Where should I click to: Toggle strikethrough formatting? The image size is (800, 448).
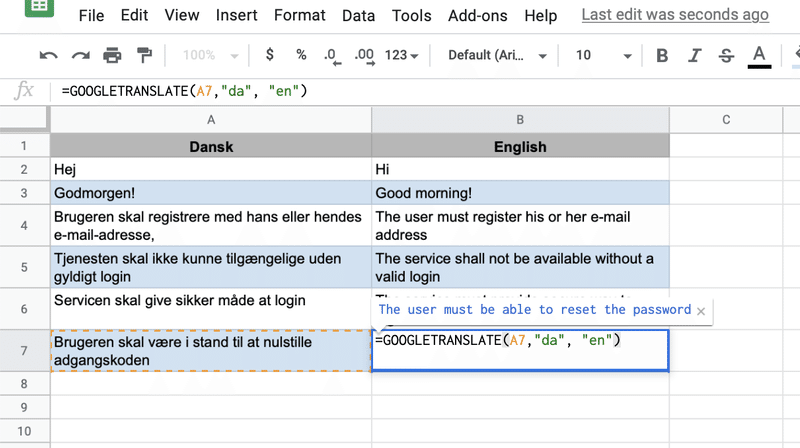click(x=726, y=55)
